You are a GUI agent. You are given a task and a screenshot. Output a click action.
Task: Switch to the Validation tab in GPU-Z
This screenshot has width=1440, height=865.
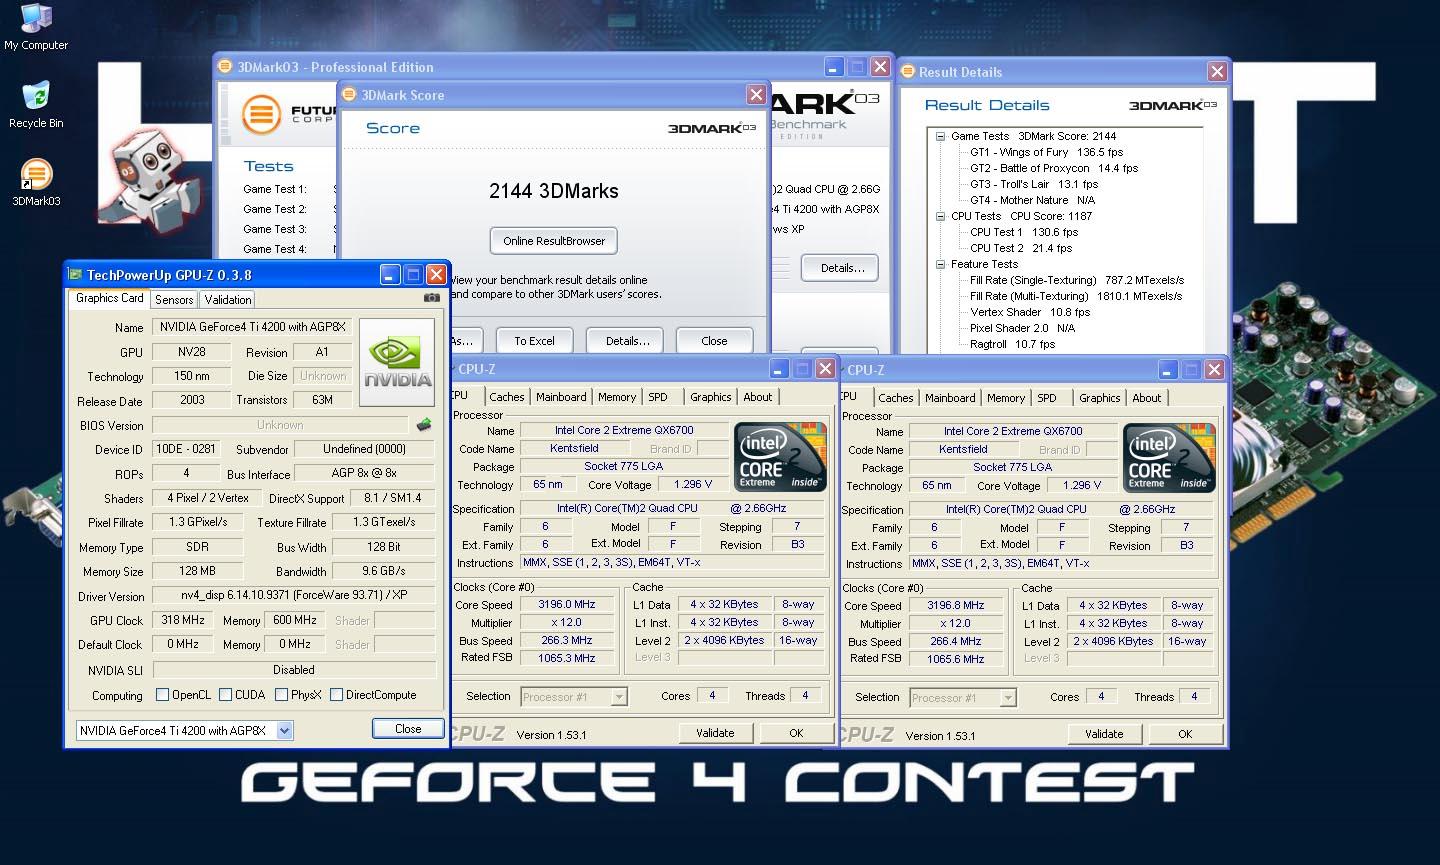pos(228,300)
